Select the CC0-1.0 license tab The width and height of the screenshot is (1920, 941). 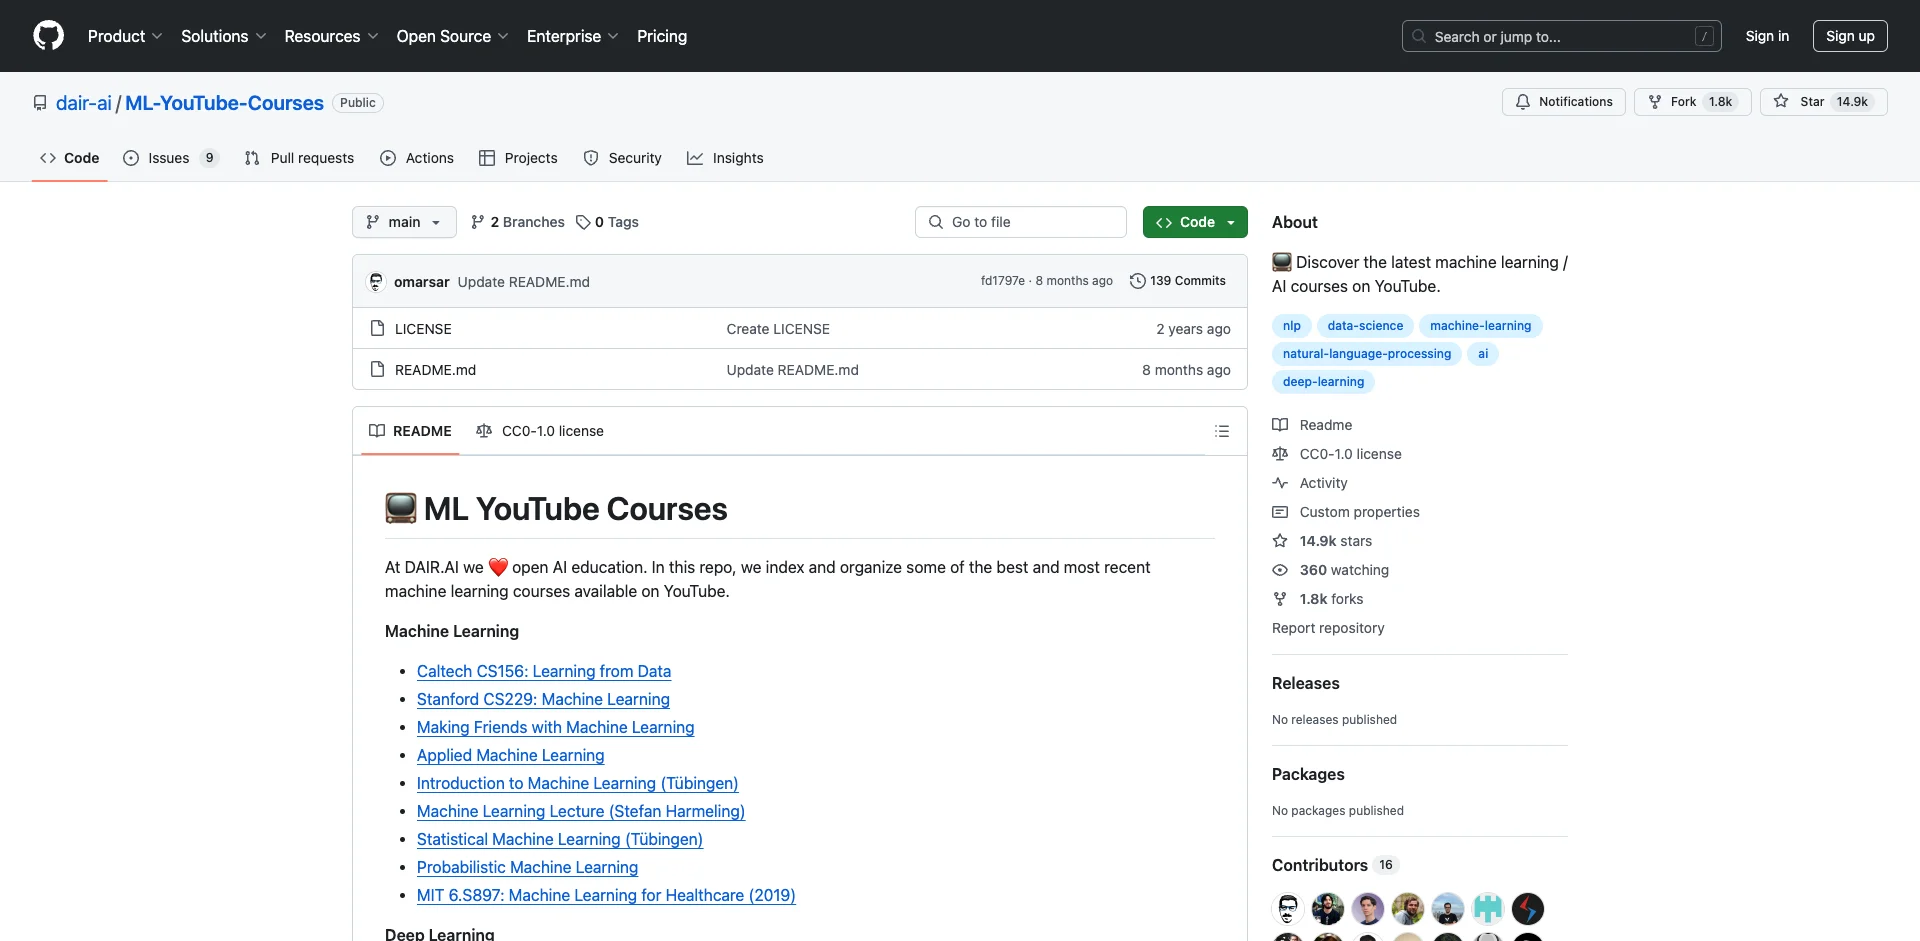[540, 431]
